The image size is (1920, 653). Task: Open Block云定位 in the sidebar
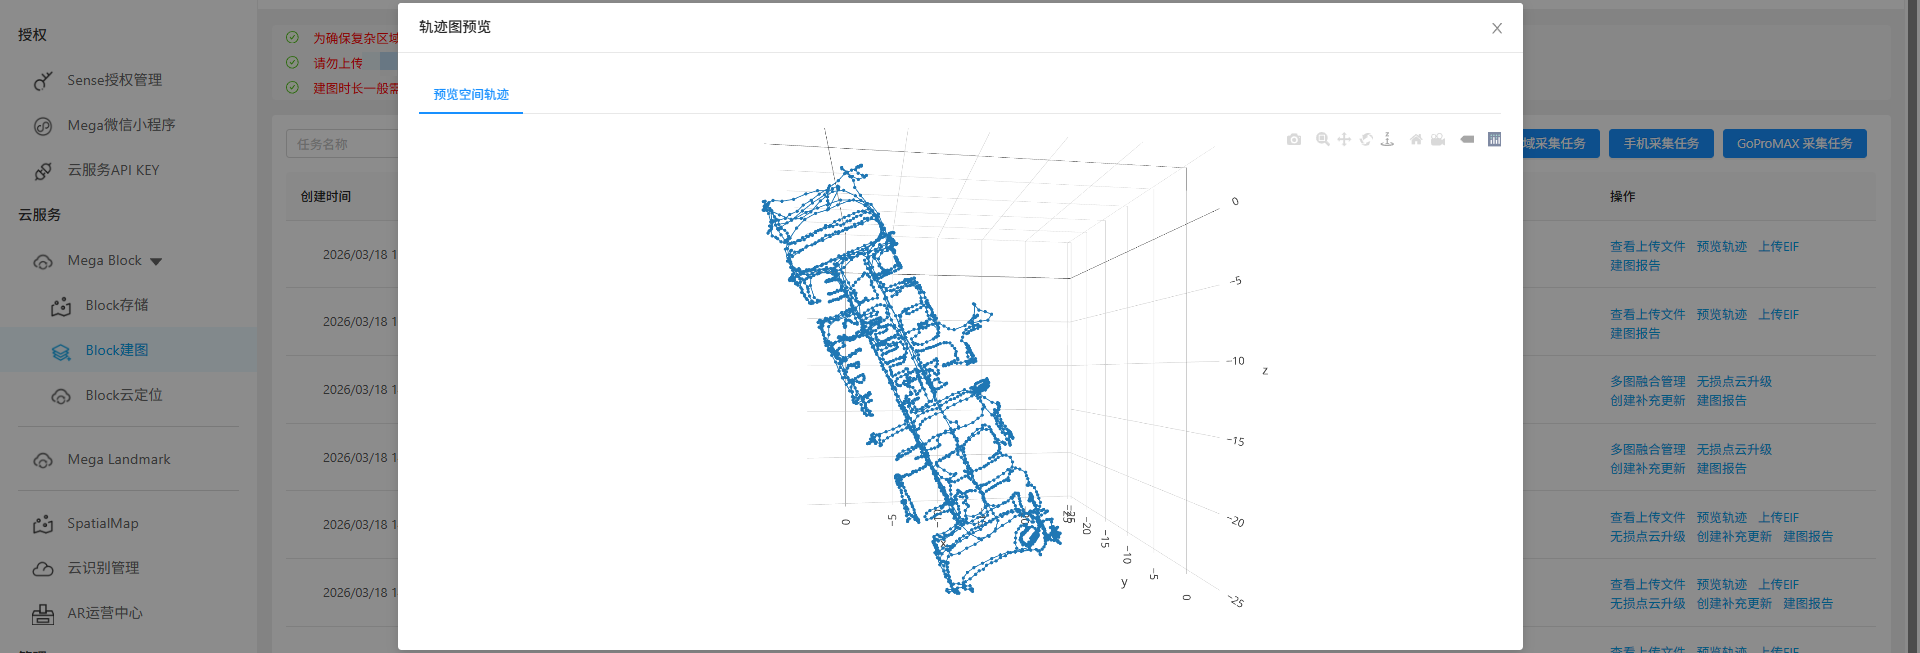coord(123,395)
